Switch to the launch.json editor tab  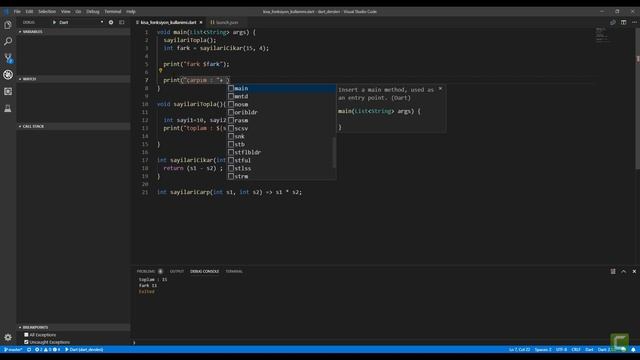coord(226,22)
